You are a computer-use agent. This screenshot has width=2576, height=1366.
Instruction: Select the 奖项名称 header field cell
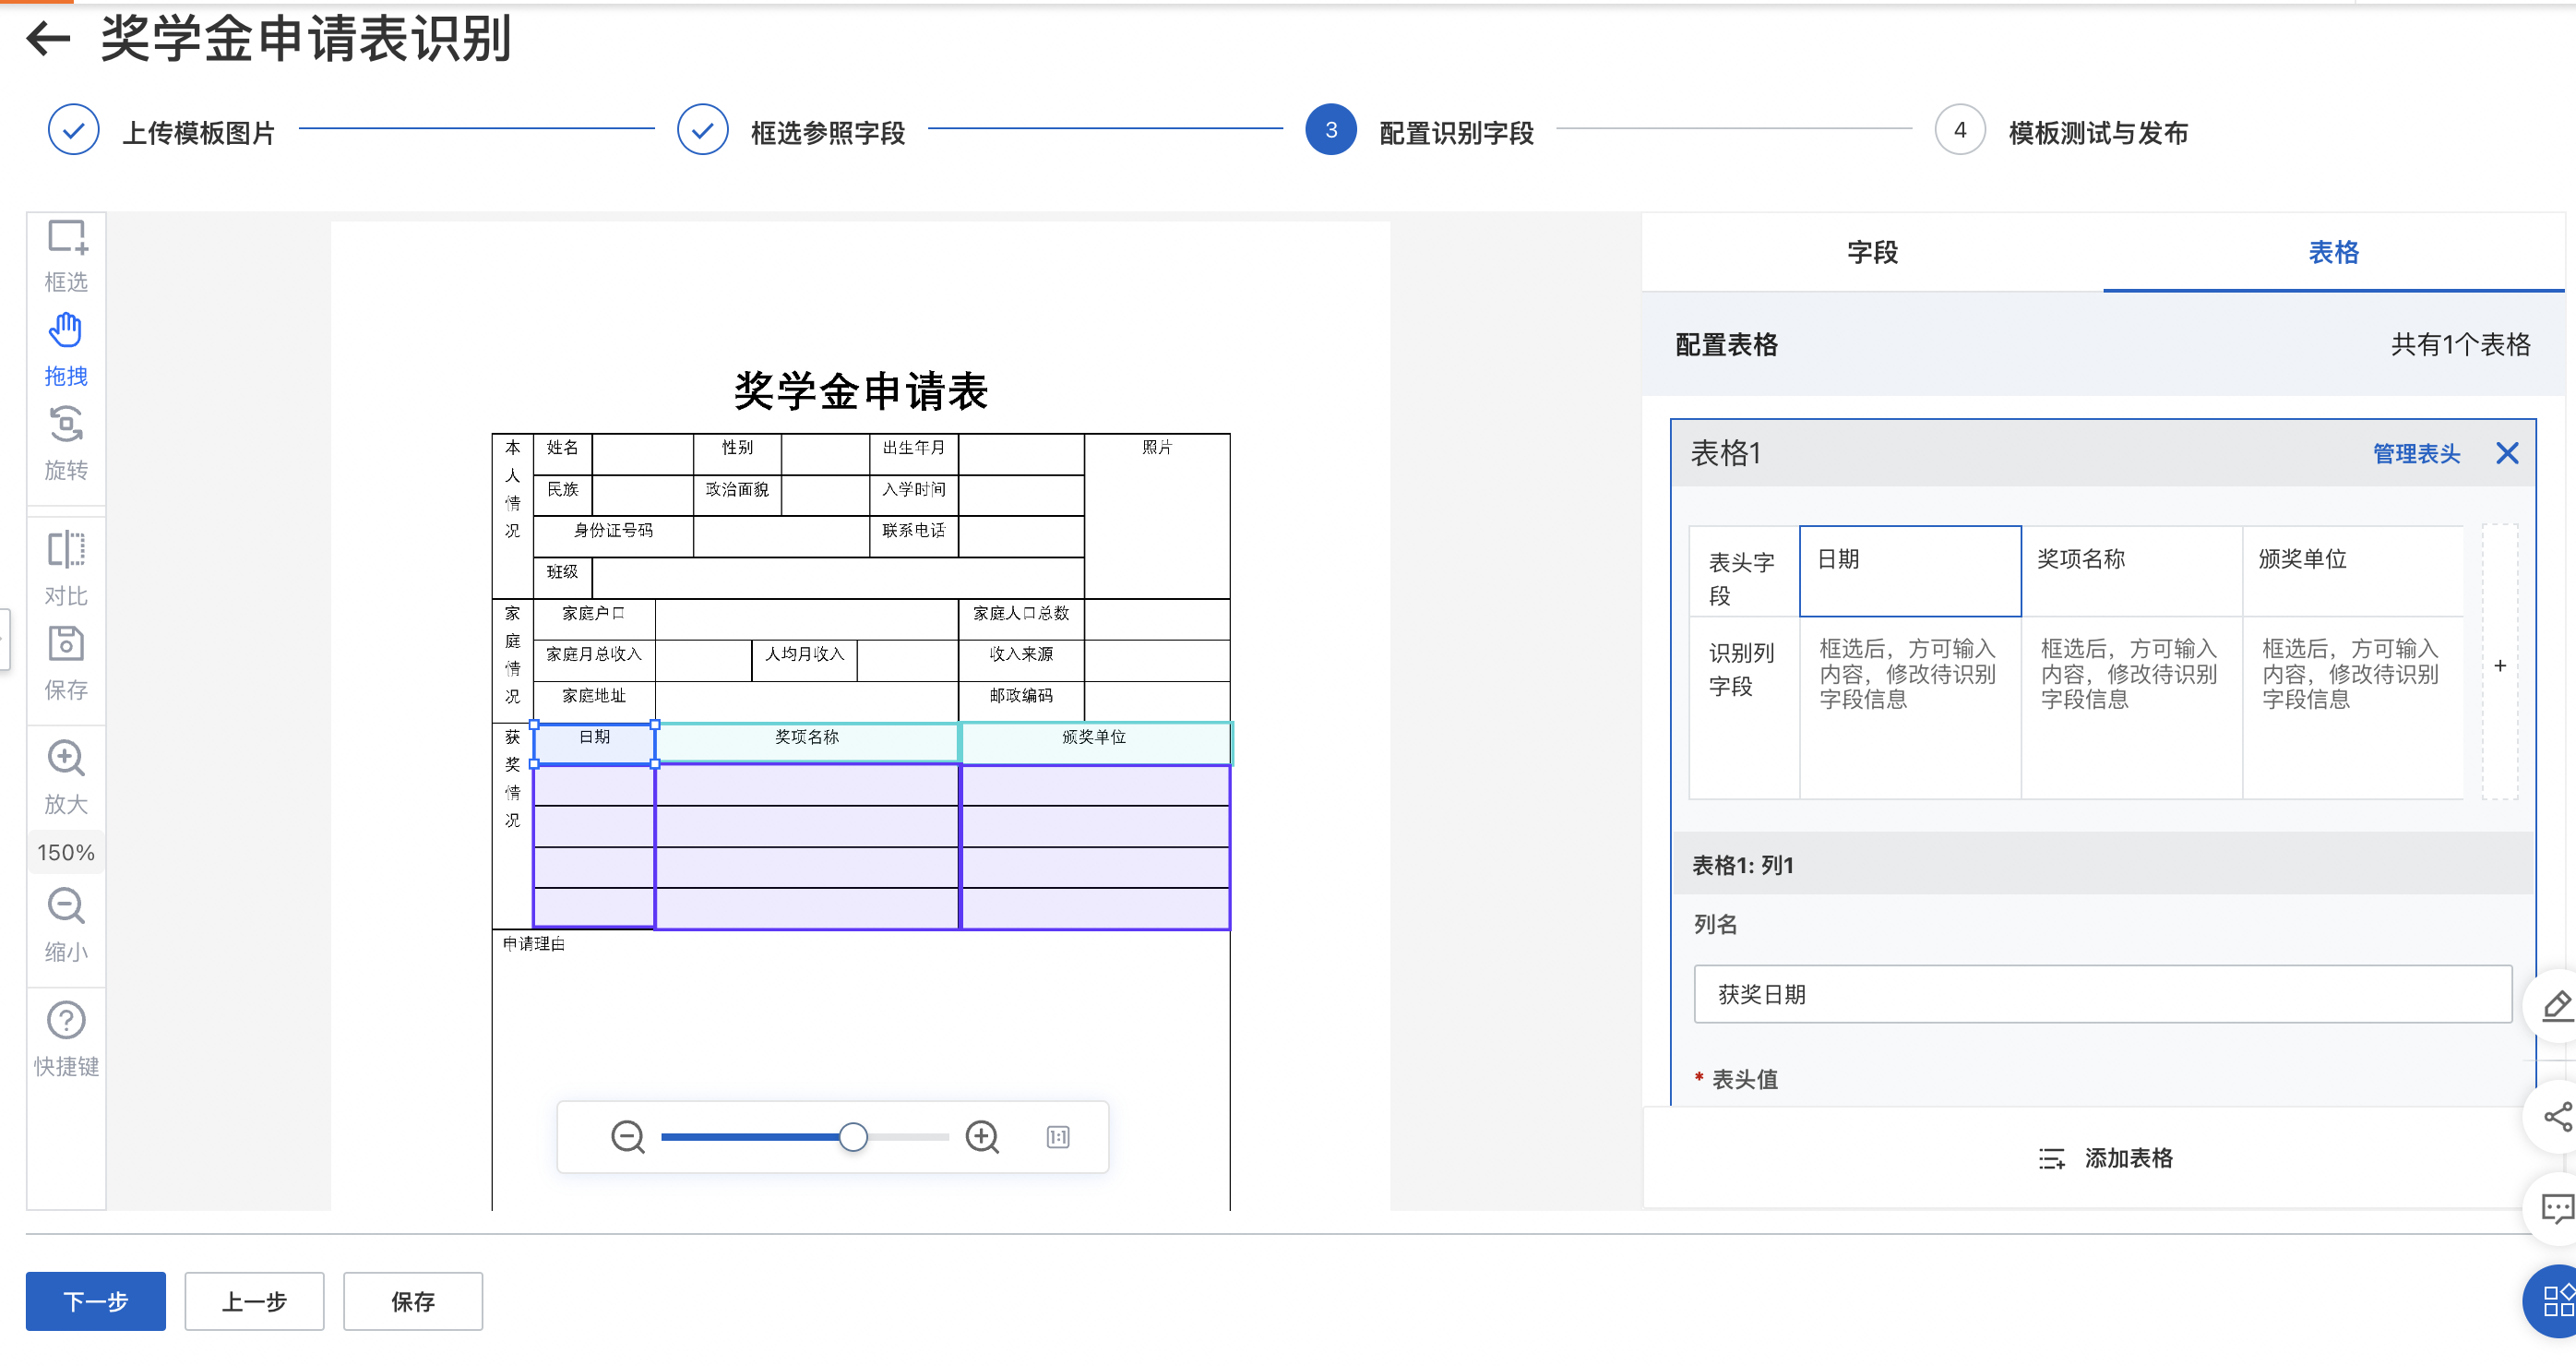coord(2131,571)
